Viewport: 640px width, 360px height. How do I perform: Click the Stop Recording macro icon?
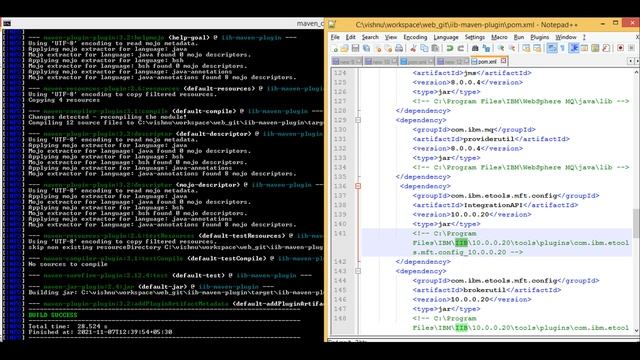(631, 48)
